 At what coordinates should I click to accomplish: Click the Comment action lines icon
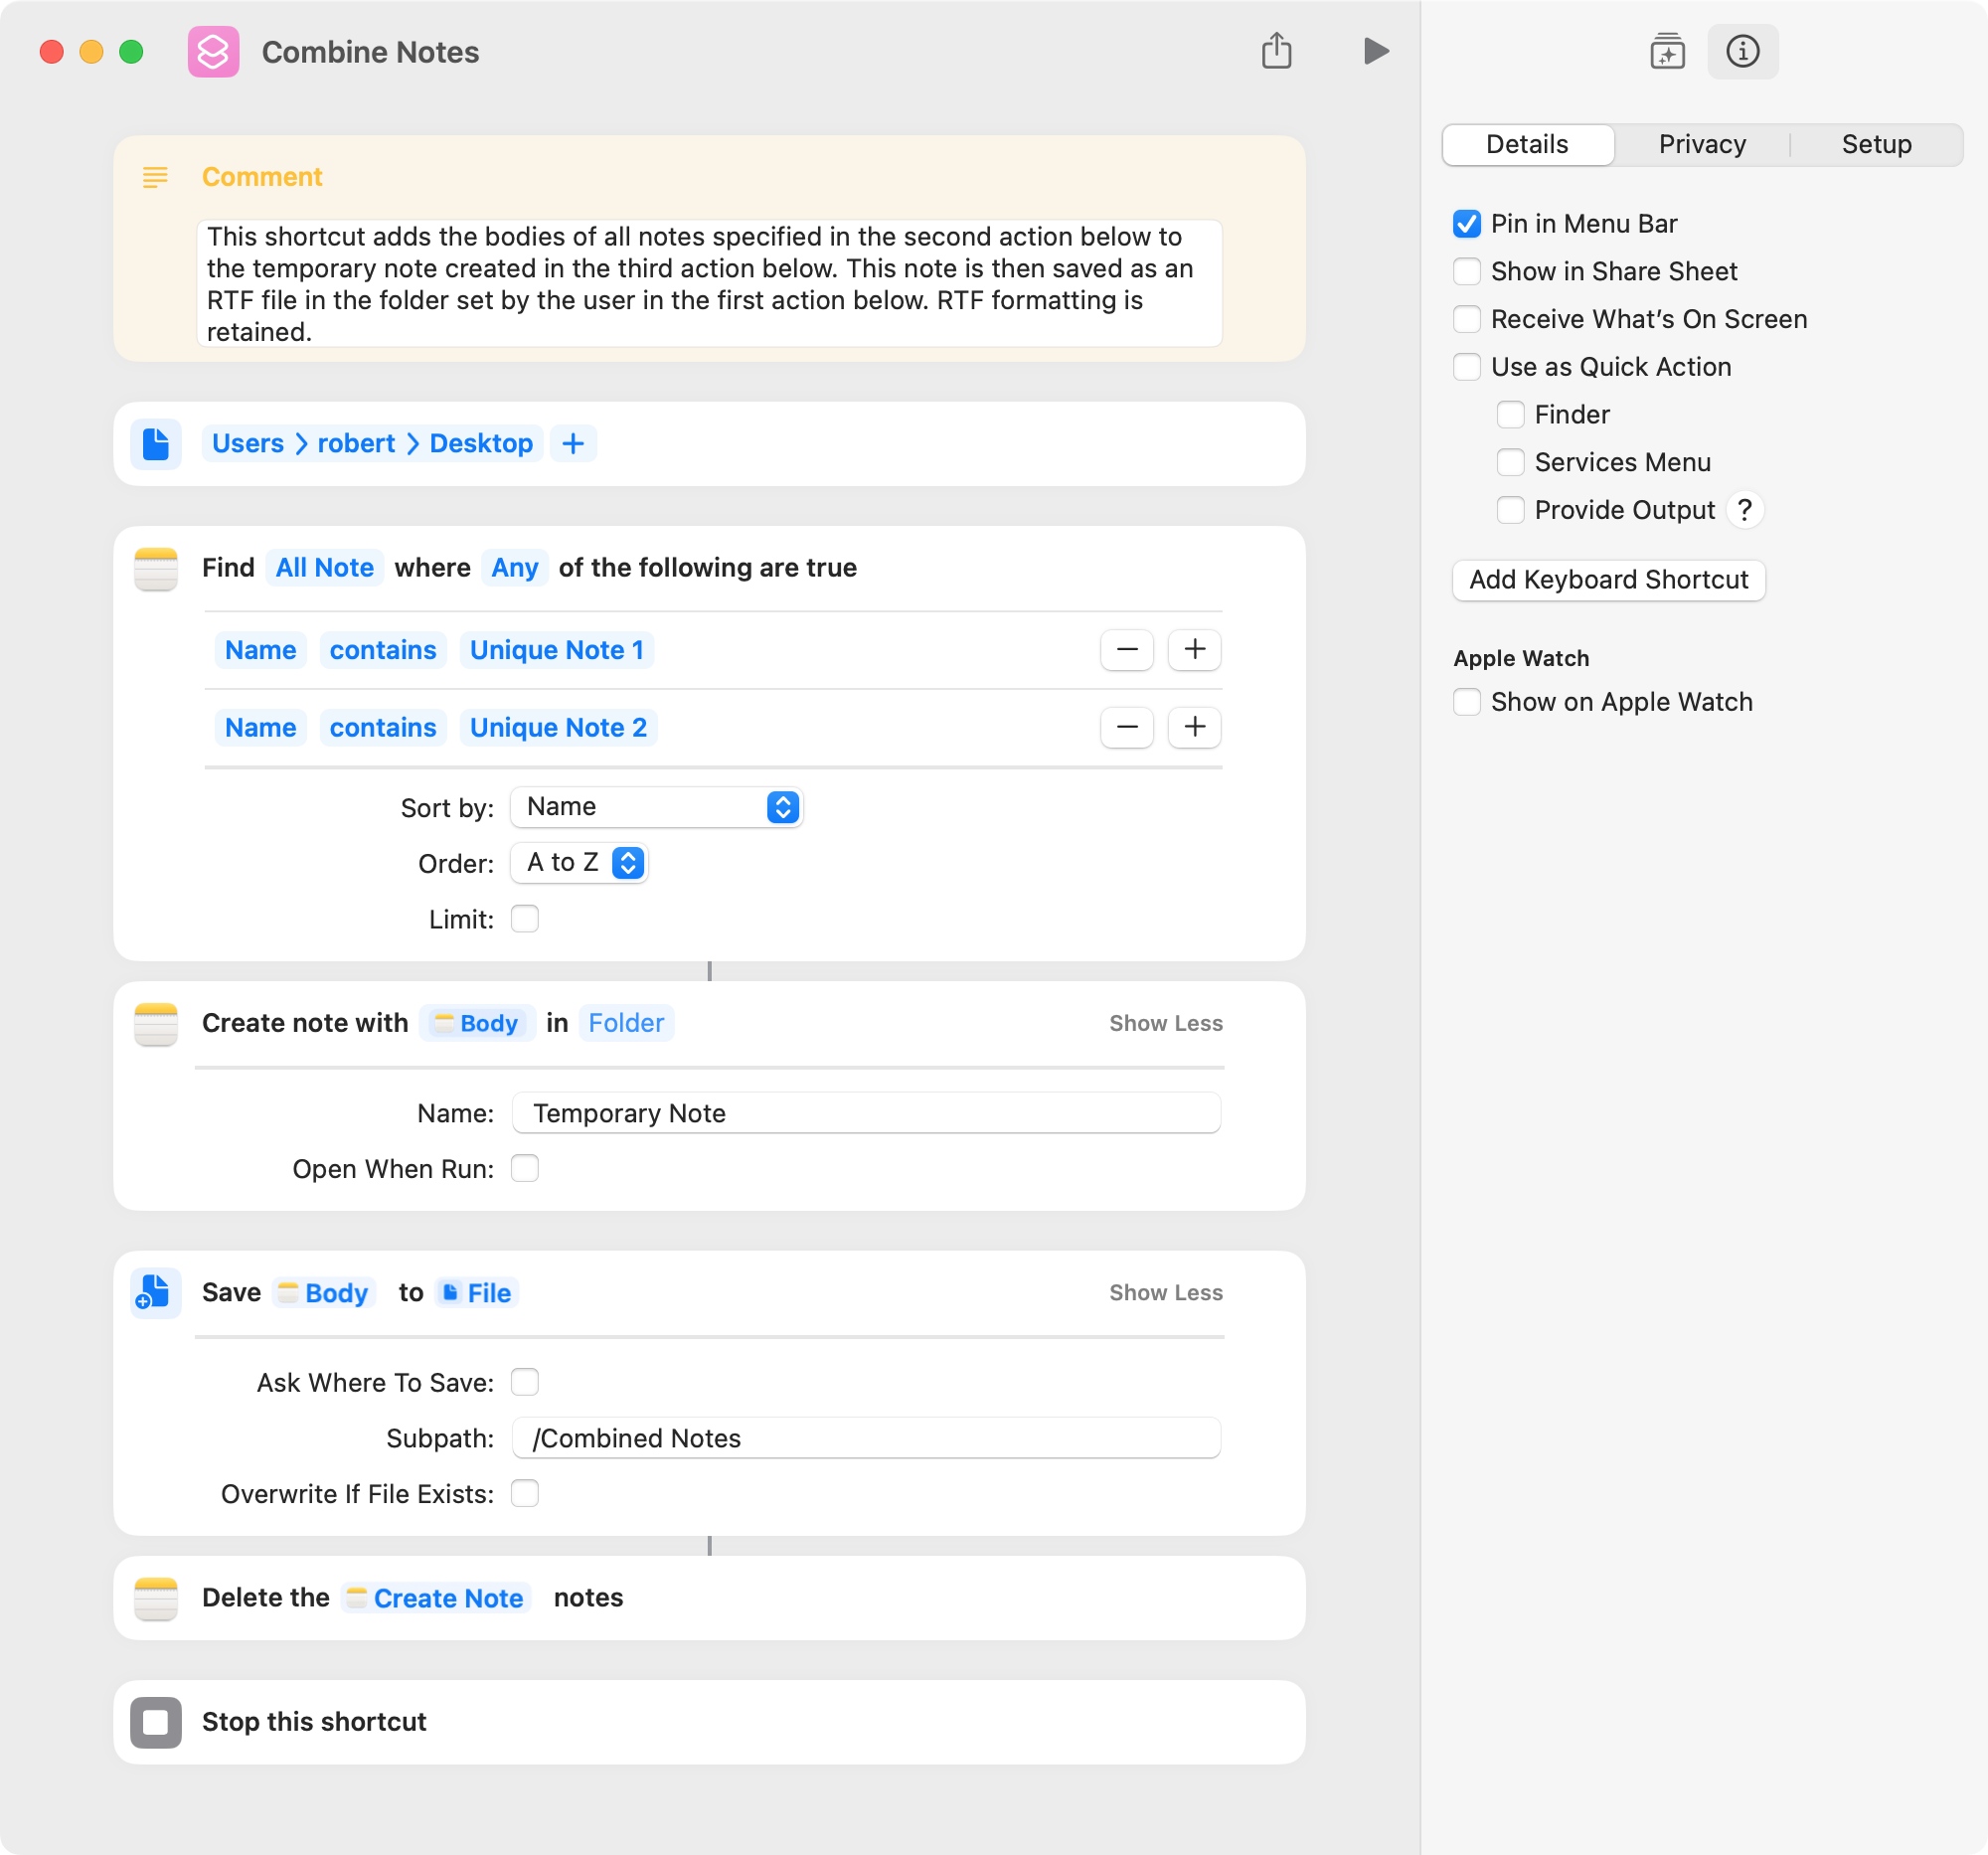click(155, 177)
